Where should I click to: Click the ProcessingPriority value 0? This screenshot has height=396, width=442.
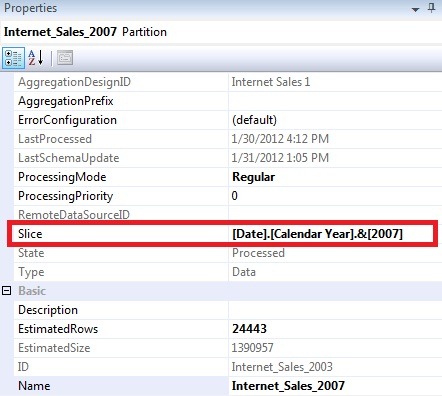[x=235, y=196]
